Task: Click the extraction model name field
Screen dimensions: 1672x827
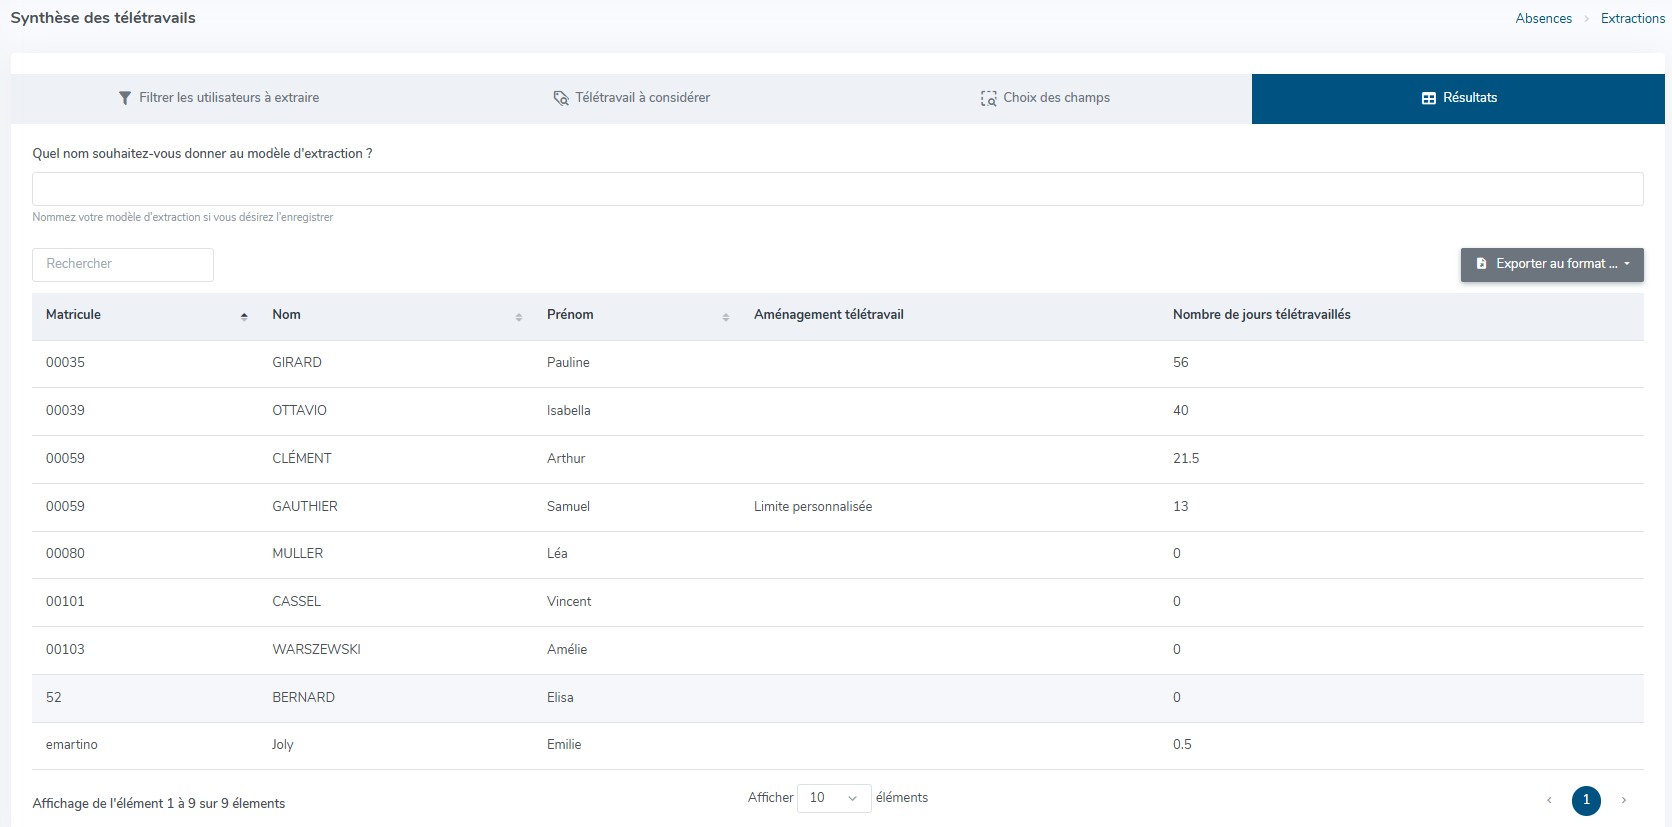Action: (837, 189)
